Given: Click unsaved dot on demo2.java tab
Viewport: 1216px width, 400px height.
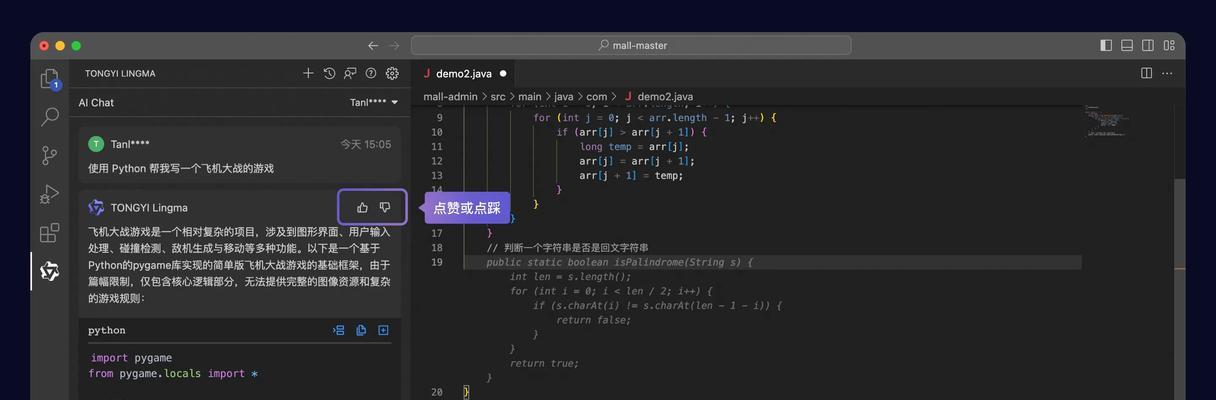Looking at the screenshot, I should [x=503, y=73].
